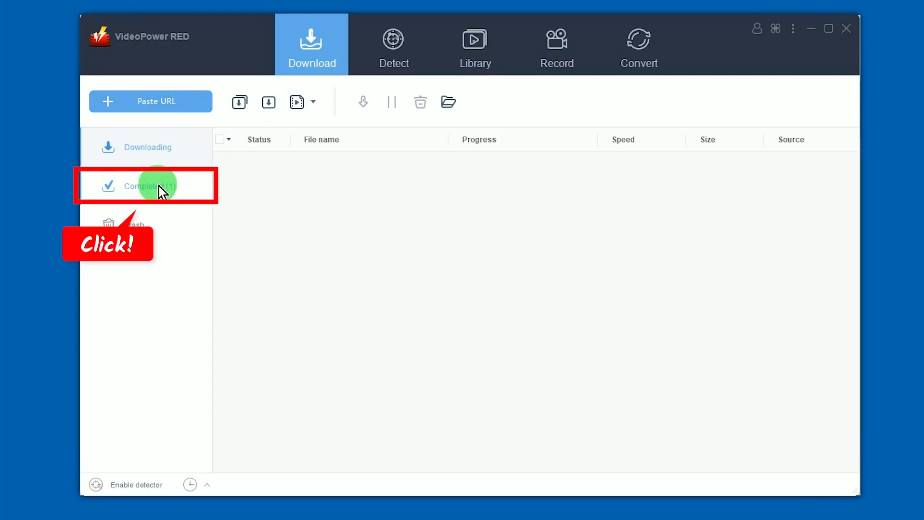Click the Size column header

pyautogui.click(x=708, y=140)
